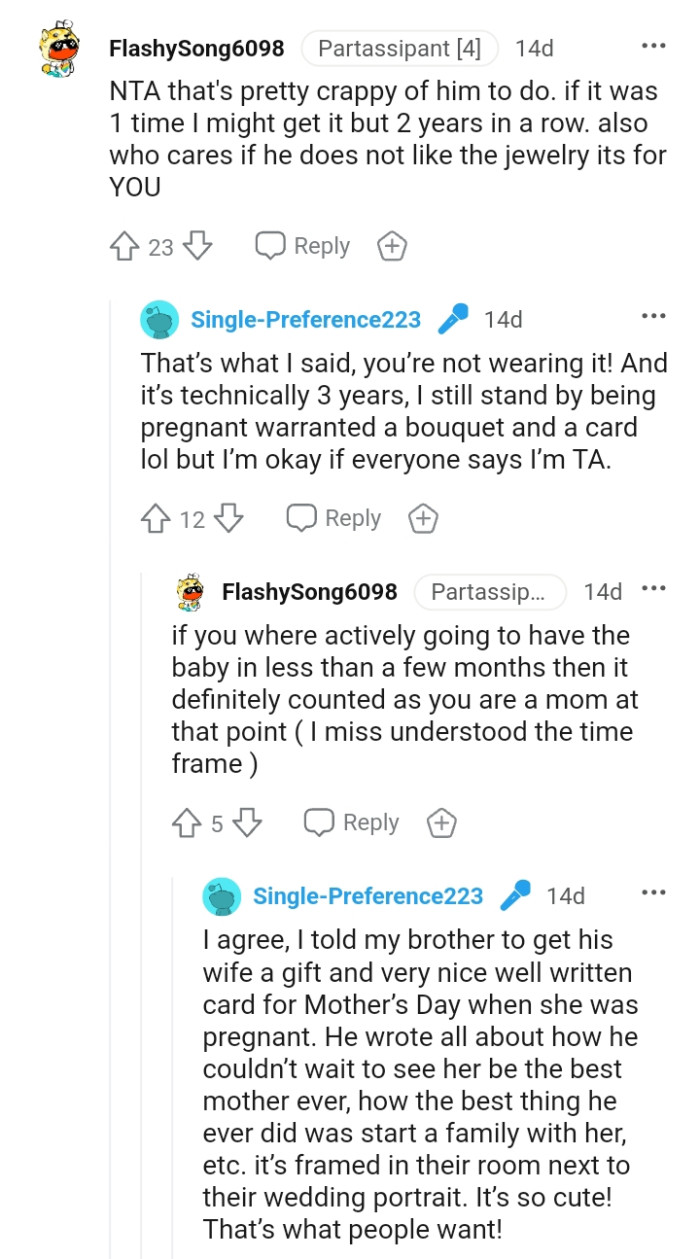Open the overflow menu on the top comment
Screen dimensions: 700x1259
pyautogui.click(x=654, y=46)
